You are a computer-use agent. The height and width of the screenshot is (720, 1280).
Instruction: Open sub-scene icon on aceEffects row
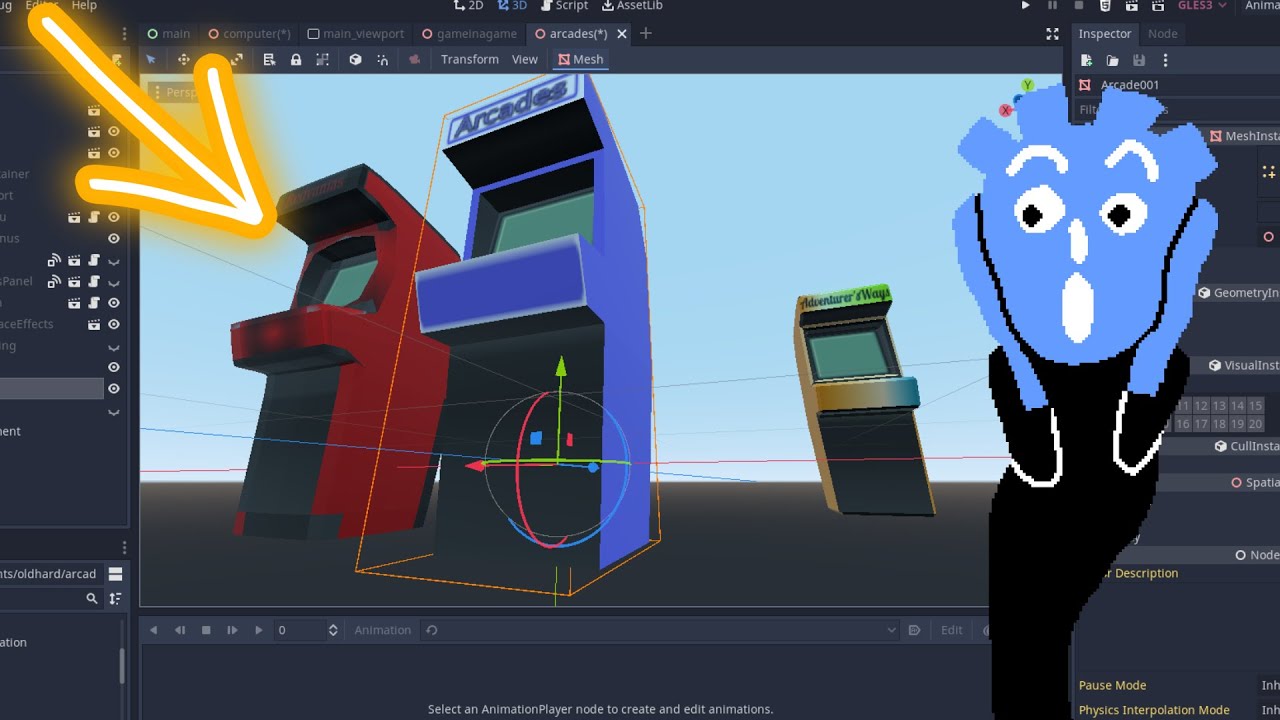point(94,324)
